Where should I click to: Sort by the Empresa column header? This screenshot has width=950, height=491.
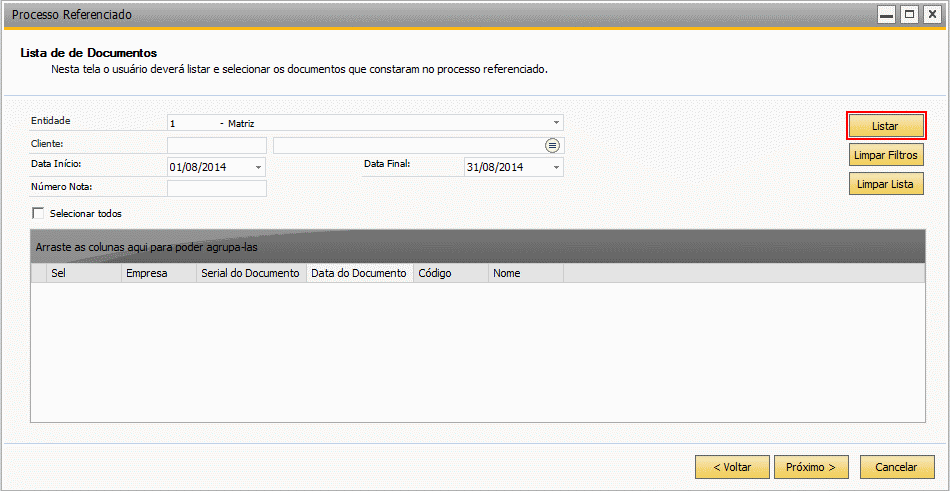point(159,273)
